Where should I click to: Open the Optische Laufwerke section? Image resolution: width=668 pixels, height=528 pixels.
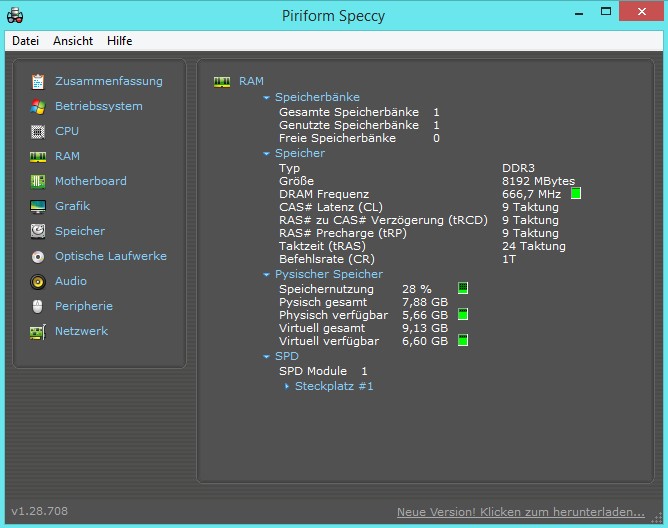click(x=111, y=256)
